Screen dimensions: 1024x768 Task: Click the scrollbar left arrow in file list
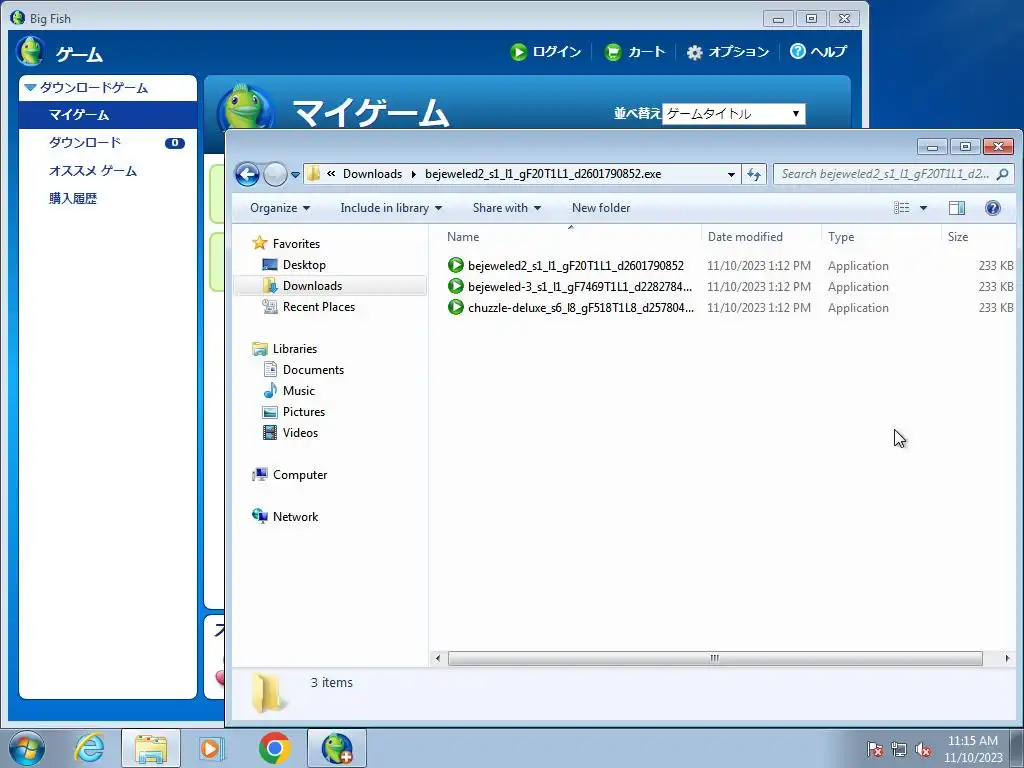pos(438,658)
